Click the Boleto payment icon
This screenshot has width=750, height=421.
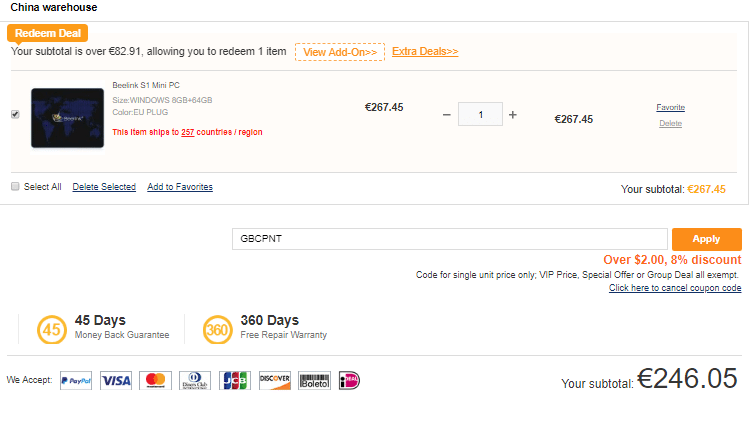click(x=314, y=380)
